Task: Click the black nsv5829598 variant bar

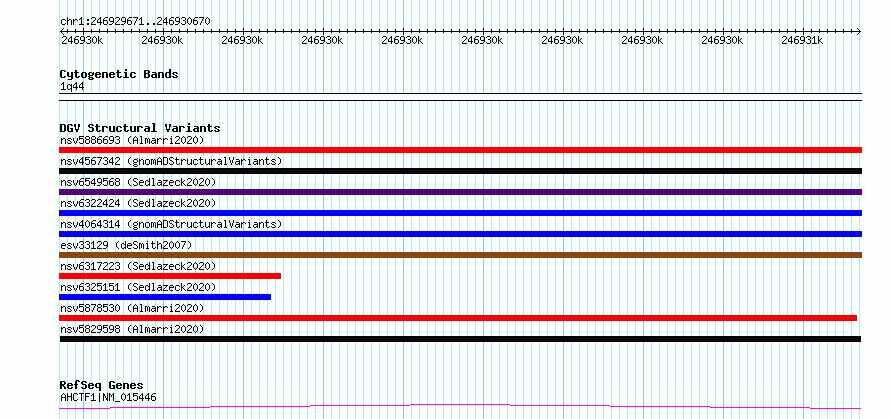Action: (x=460, y=339)
